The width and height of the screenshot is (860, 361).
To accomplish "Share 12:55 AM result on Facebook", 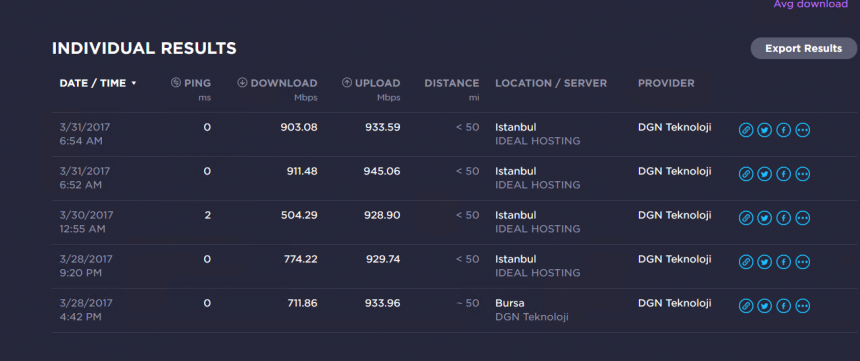I will [784, 218].
